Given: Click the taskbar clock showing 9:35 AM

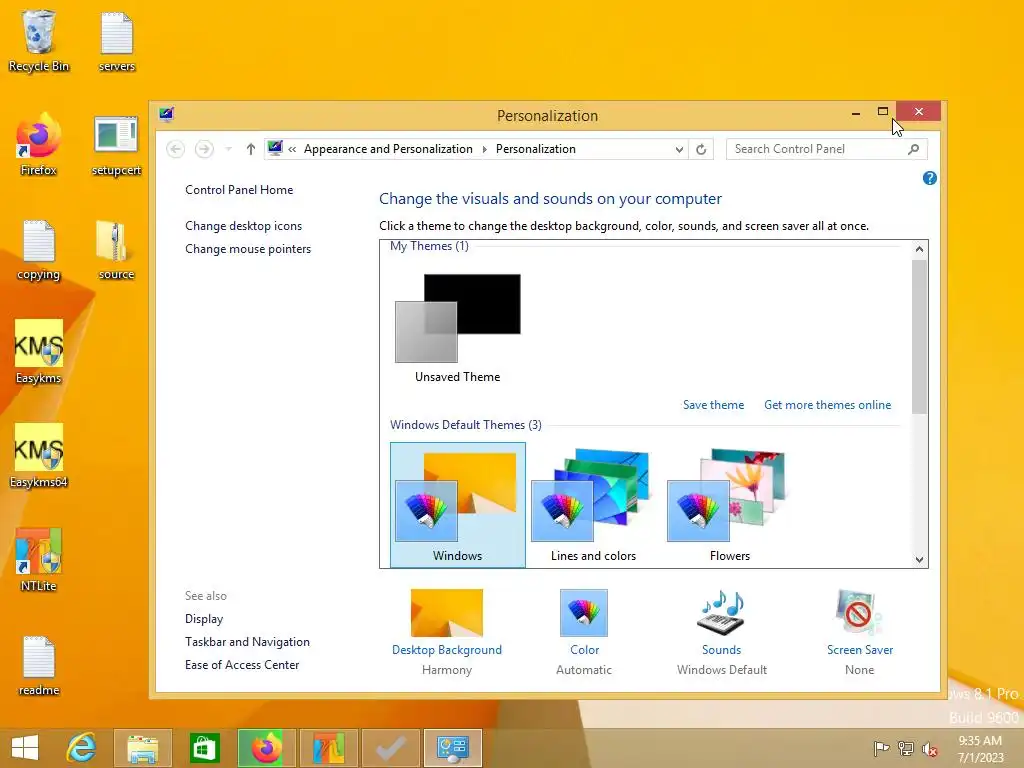Looking at the screenshot, I should pos(980,749).
